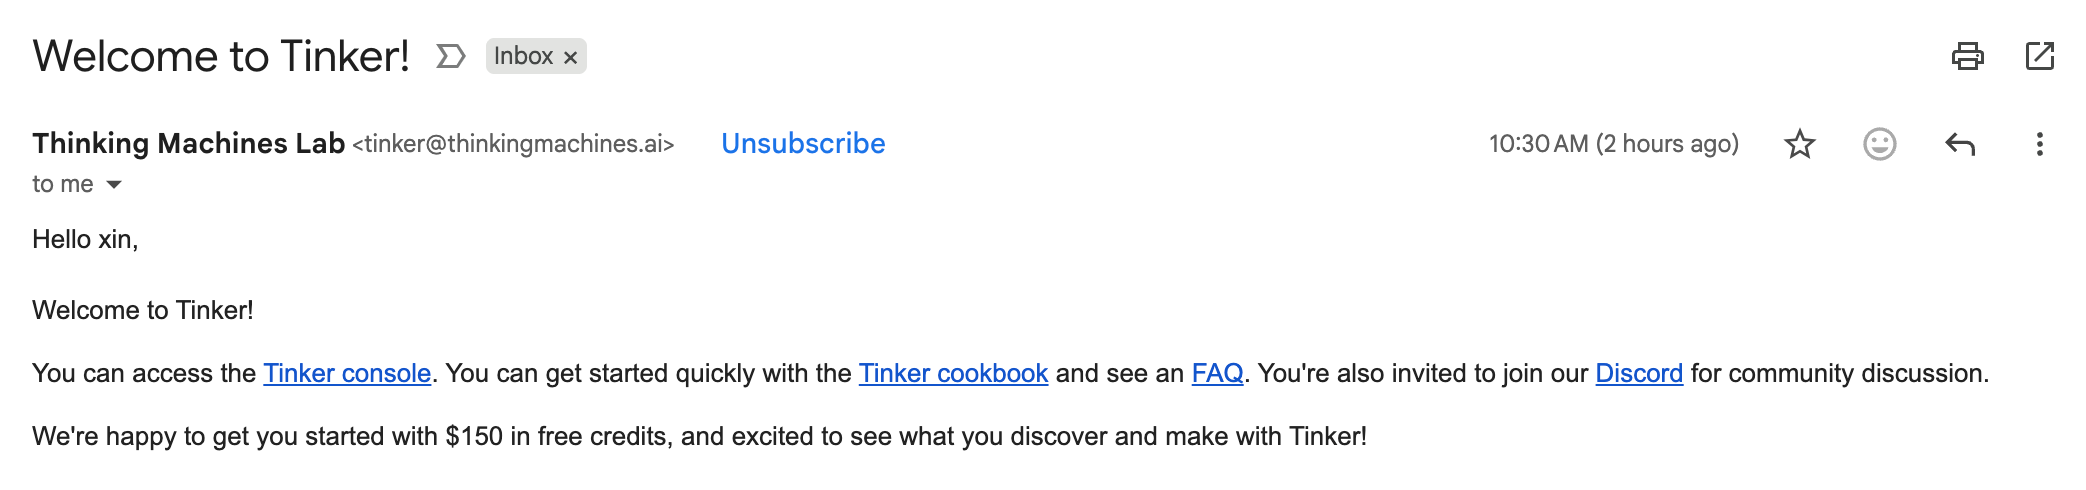Click the Inbox label chip
The height and width of the screenshot is (490, 2086).
click(x=523, y=56)
